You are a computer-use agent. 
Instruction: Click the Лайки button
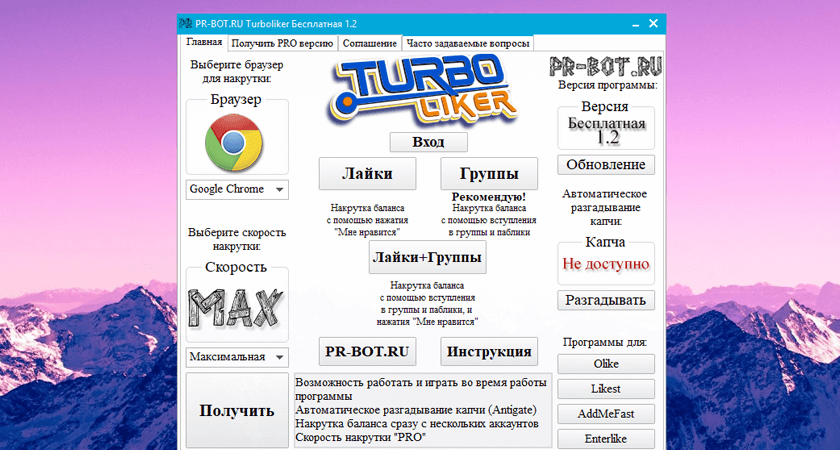pyautogui.click(x=367, y=174)
